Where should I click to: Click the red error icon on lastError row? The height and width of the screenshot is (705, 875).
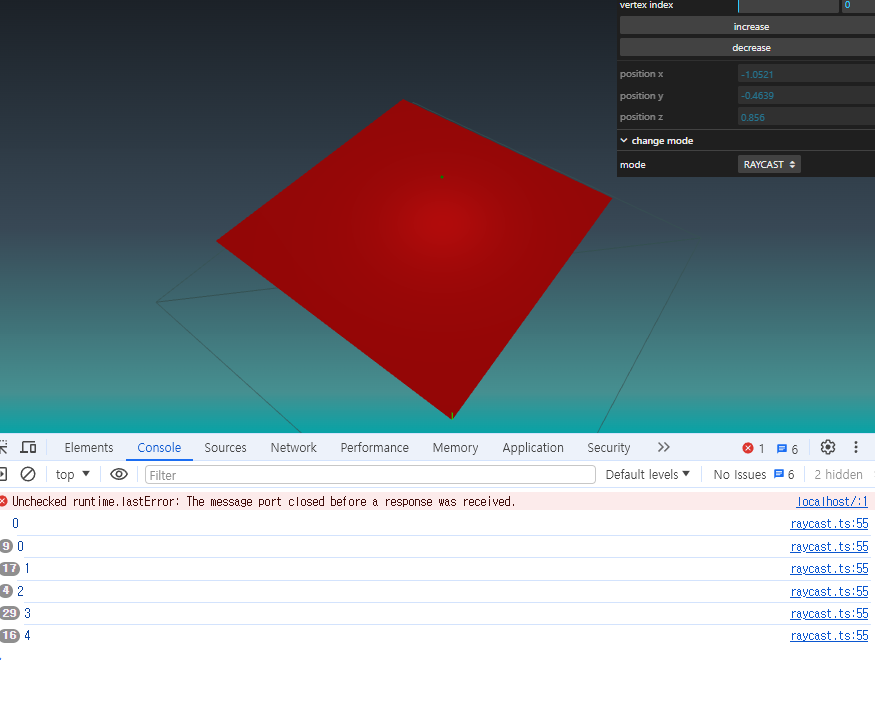(3, 501)
